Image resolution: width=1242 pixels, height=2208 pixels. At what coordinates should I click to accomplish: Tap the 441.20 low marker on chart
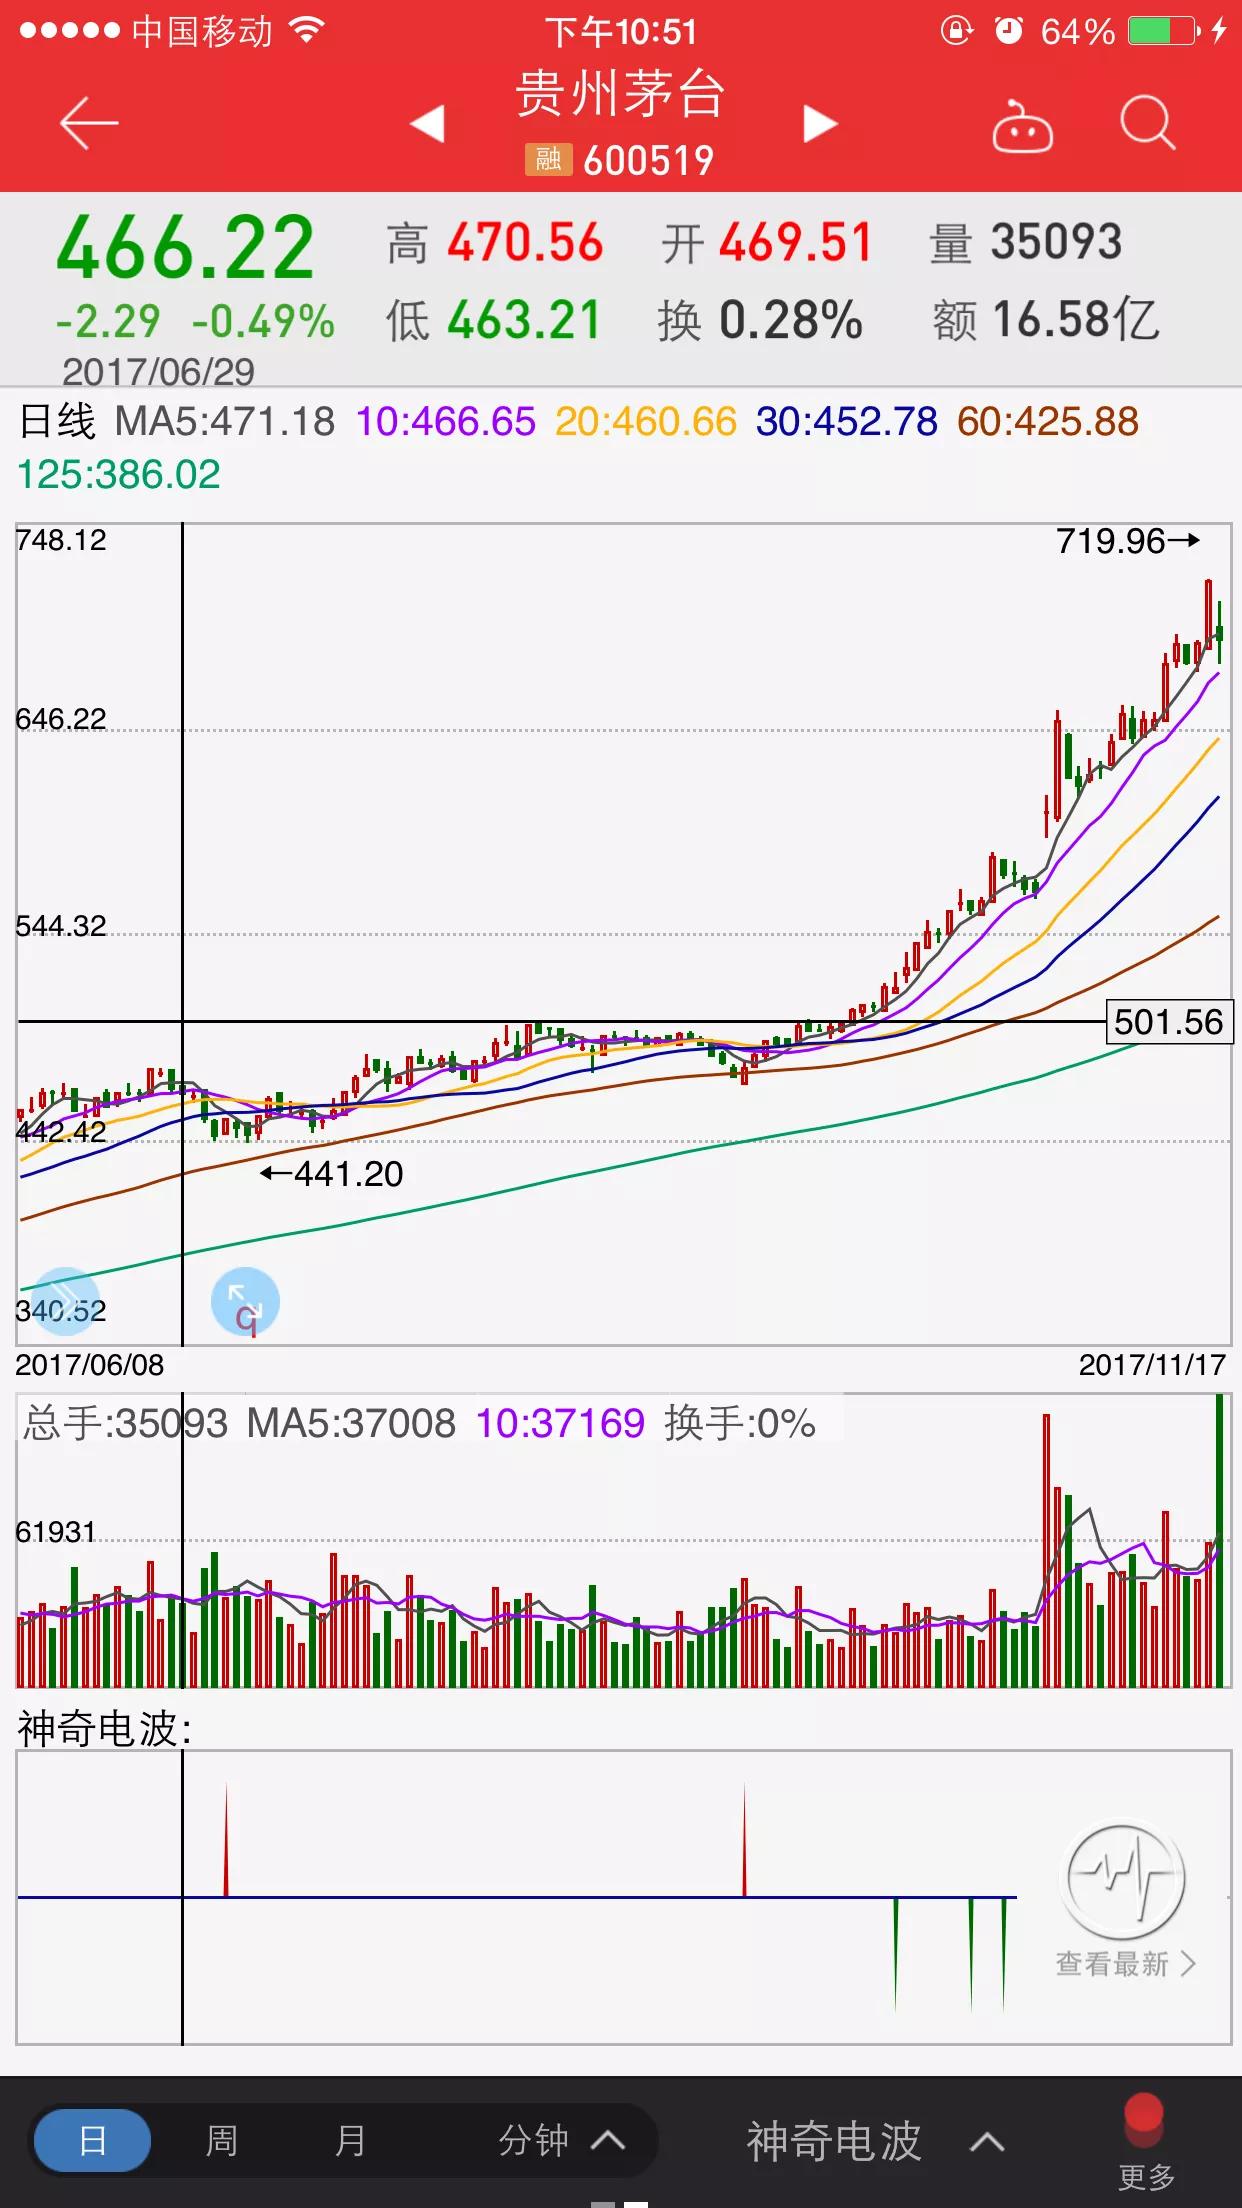[332, 1173]
